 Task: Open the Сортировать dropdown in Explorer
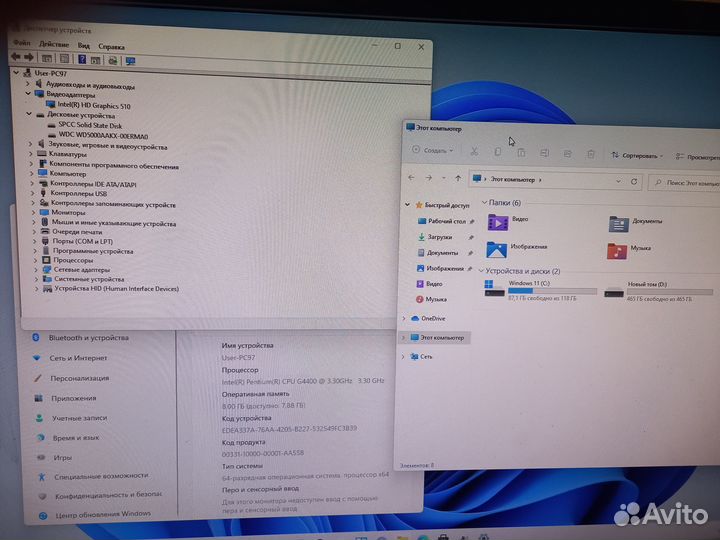pyautogui.click(x=637, y=156)
